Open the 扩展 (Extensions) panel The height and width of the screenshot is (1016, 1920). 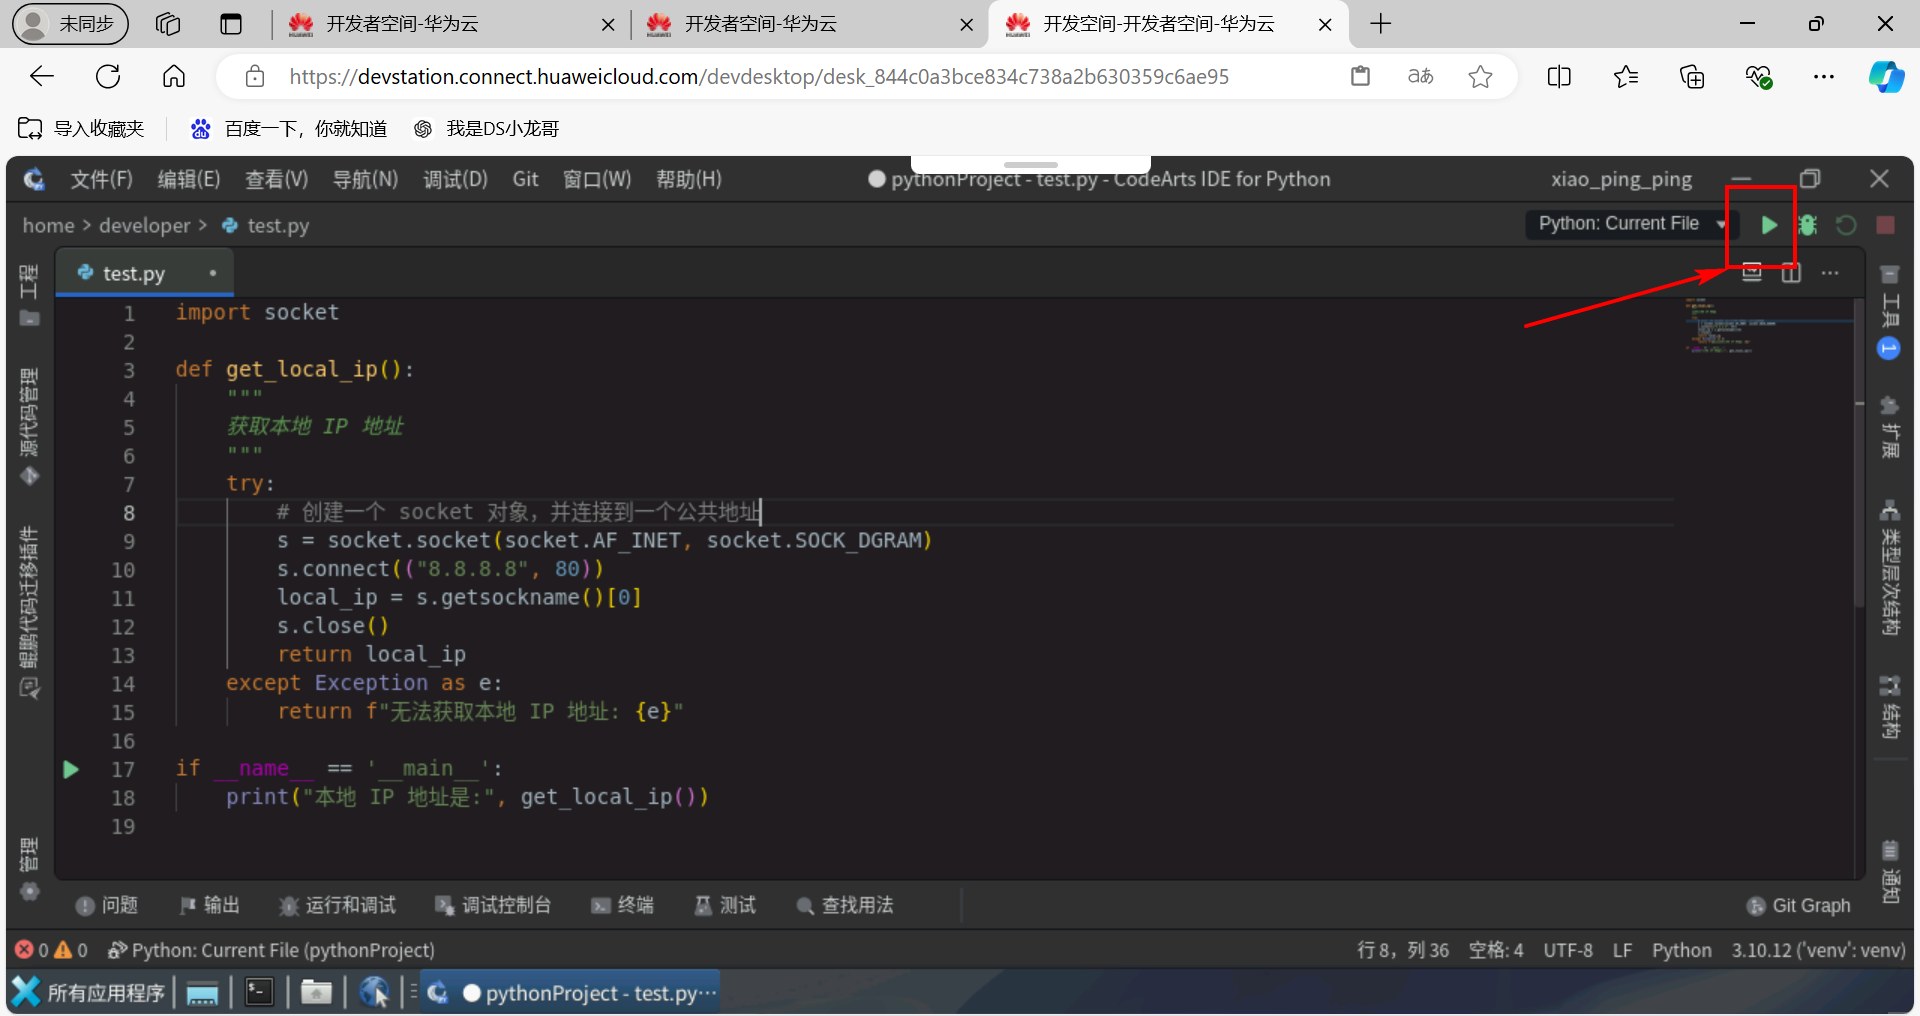tap(1890, 420)
